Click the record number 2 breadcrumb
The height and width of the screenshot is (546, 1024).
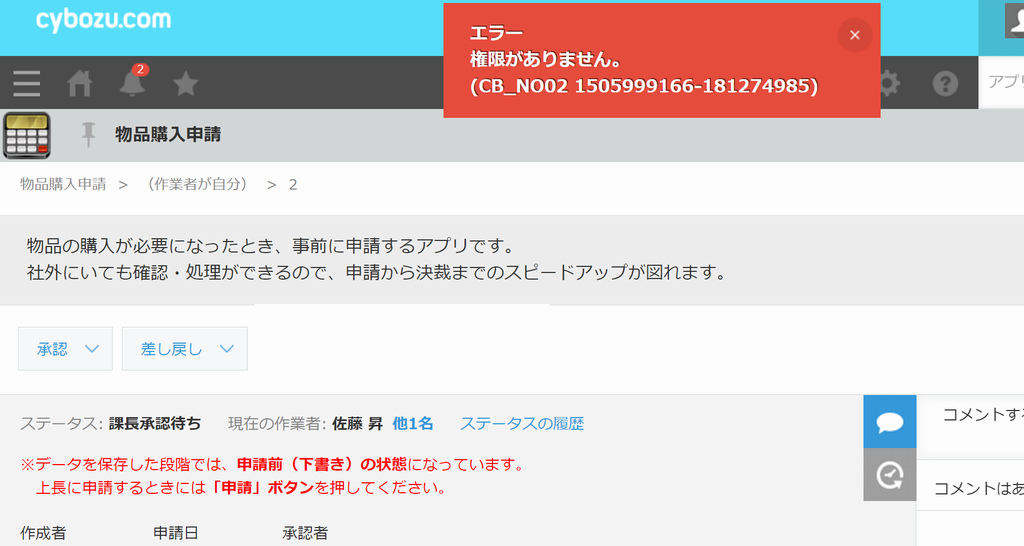point(293,185)
